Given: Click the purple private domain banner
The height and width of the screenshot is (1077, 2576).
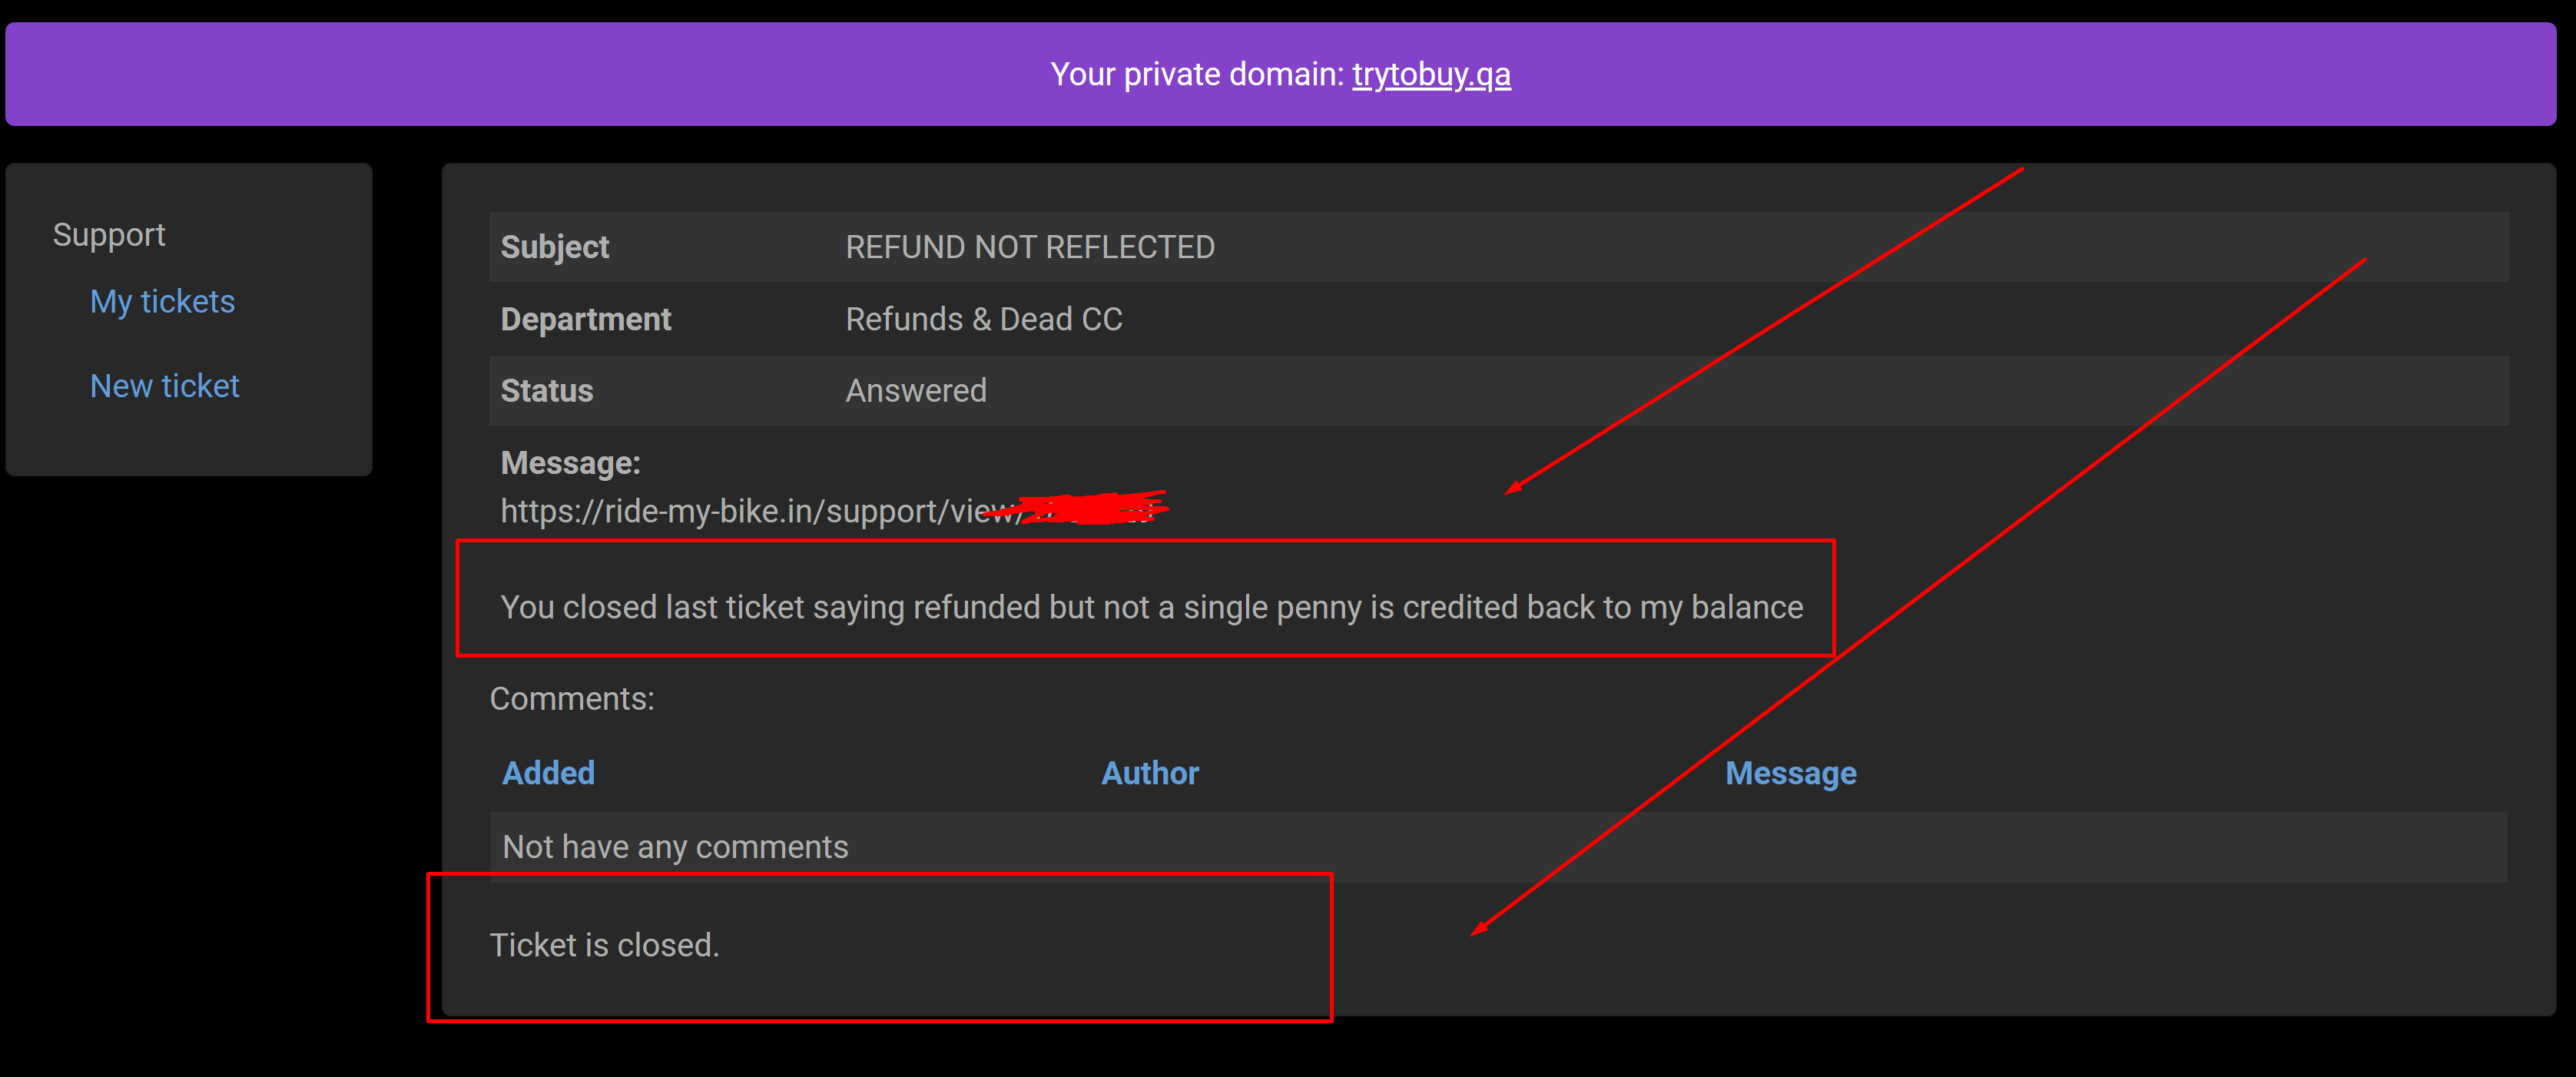Looking at the screenshot, I should click(1280, 74).
